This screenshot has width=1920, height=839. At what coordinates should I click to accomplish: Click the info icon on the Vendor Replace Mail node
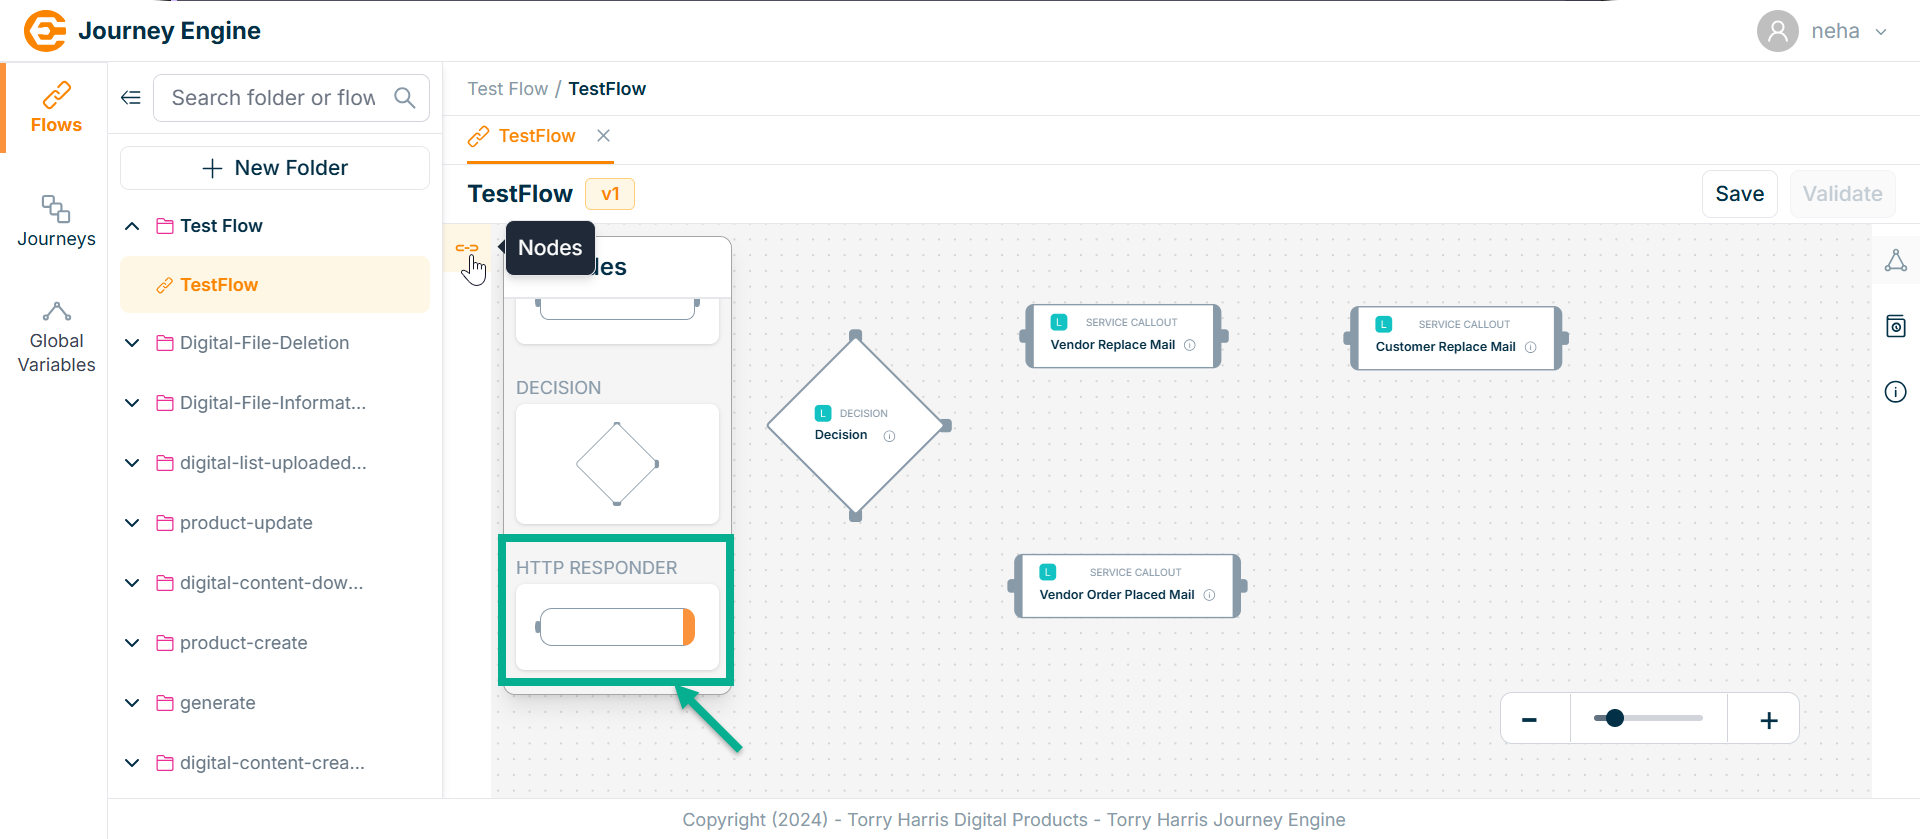coord(1190,345)
